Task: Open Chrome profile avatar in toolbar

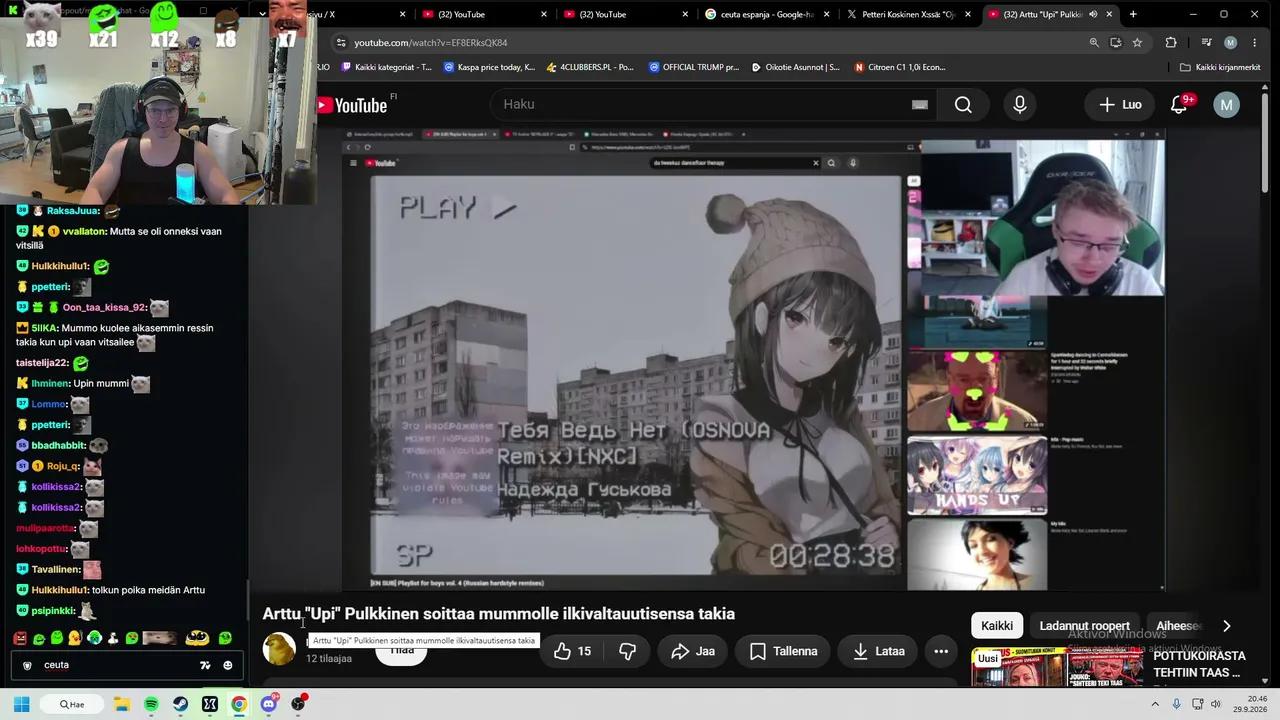Action: point(1231,43)
